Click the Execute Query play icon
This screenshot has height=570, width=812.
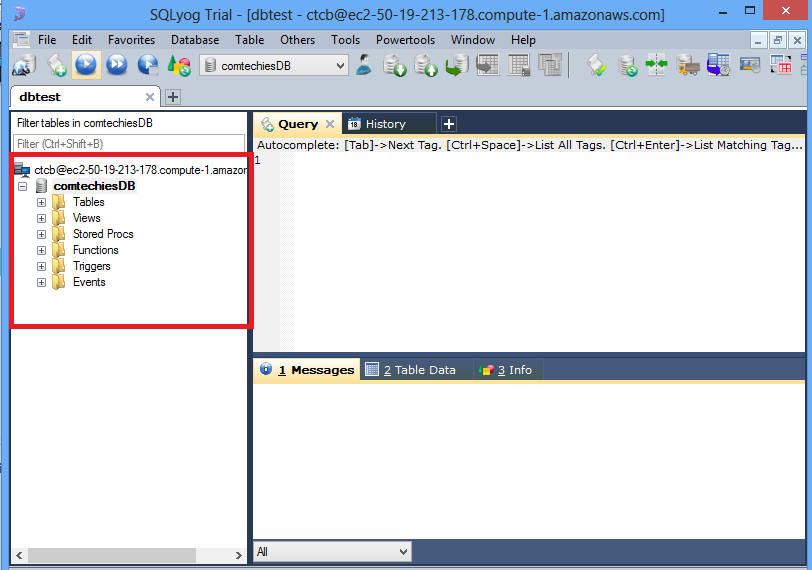click(86, 65)
